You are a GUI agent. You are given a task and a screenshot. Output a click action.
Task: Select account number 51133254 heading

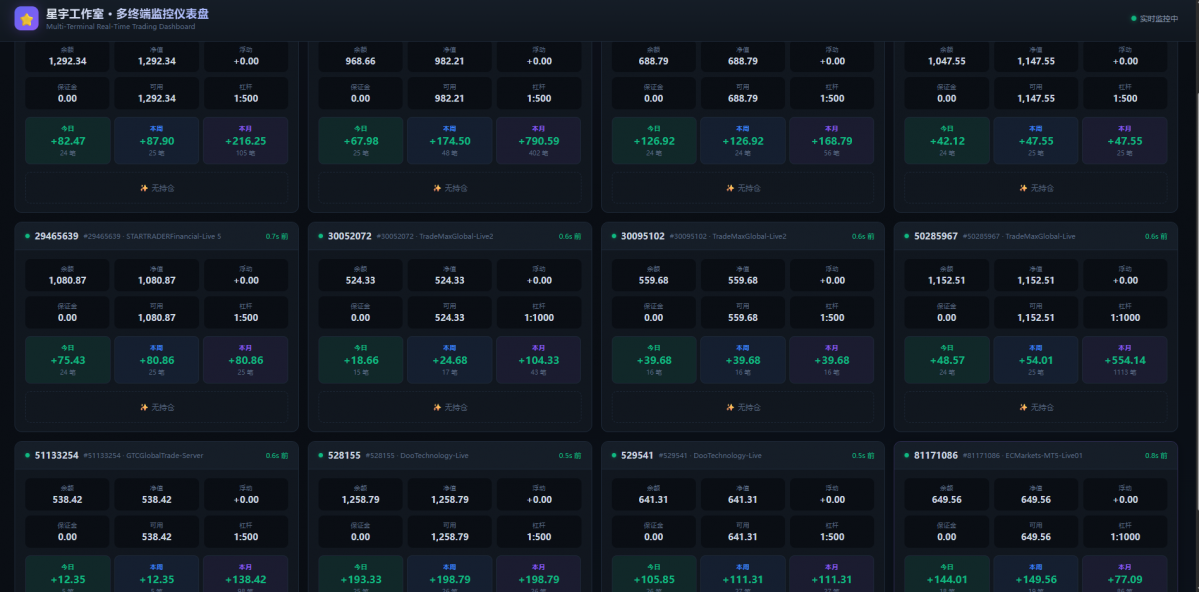click(x=57, y=455)
